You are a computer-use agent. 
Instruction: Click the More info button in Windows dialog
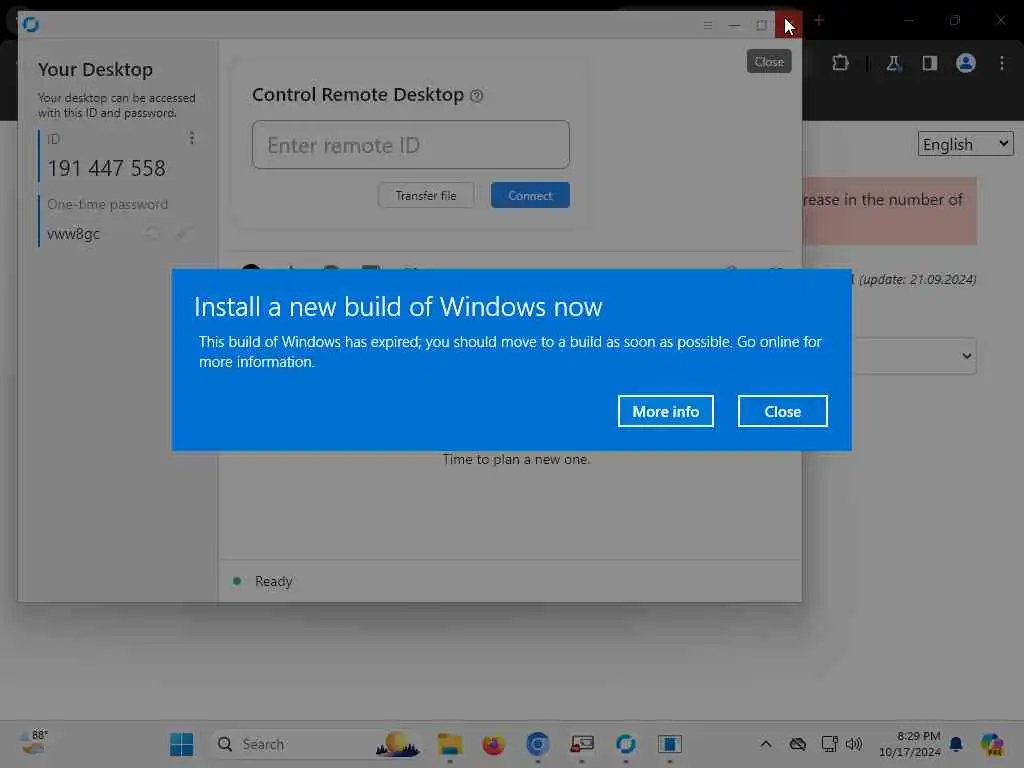(665, 411)
